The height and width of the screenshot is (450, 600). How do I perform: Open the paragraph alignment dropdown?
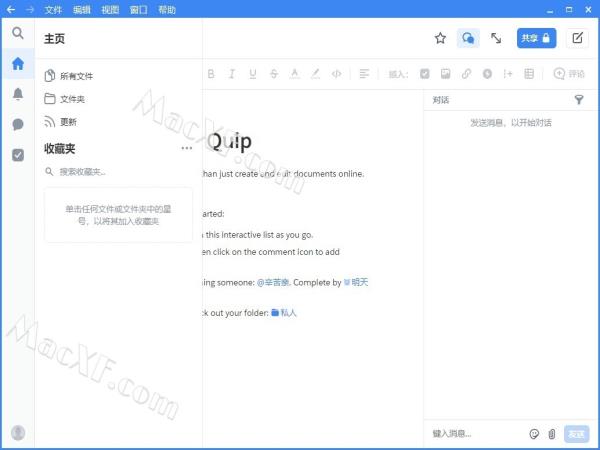click(364, 74)
